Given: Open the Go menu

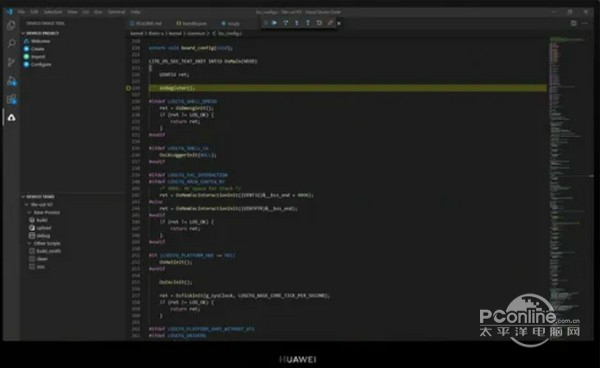Looking at the screenshot, I should [x=86, y=12].
